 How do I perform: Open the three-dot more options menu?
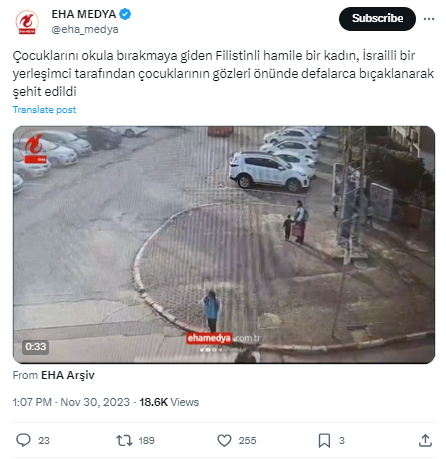click(x=429, y=19)
